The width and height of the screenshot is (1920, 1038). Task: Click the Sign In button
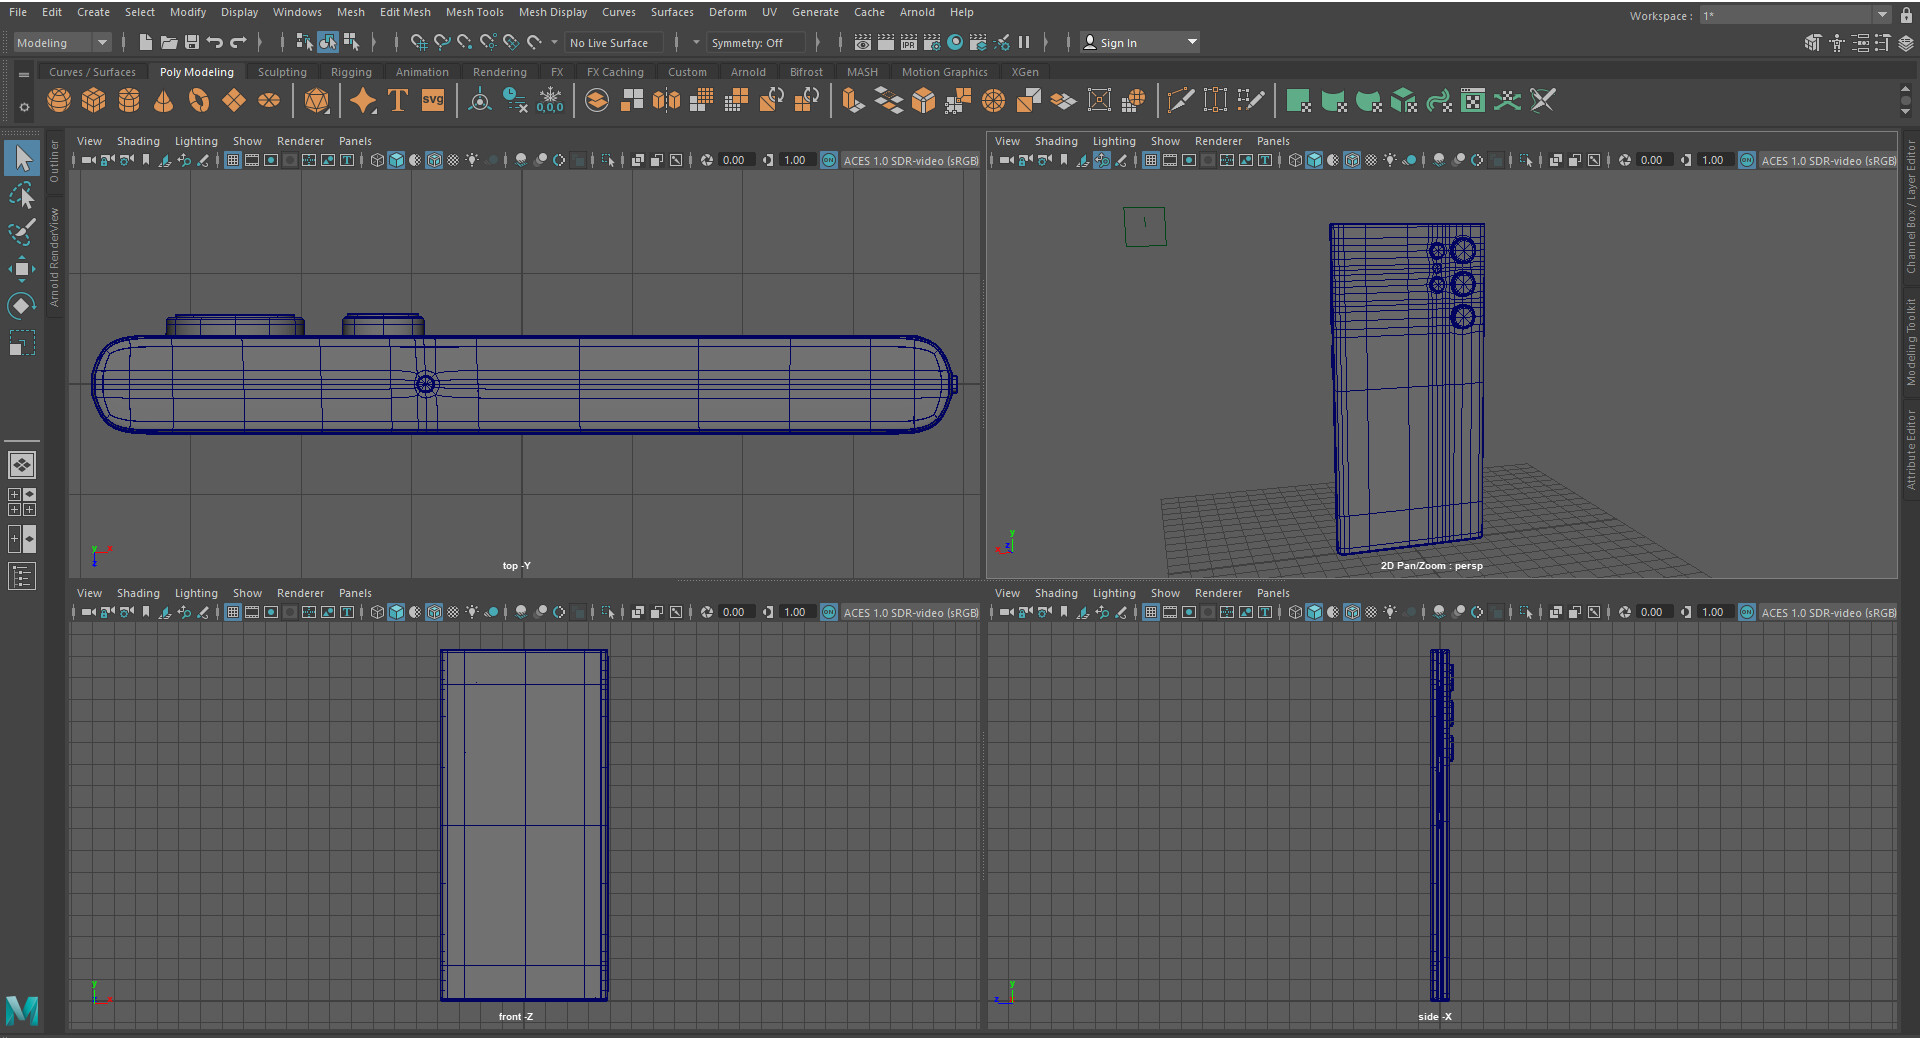click(1118, 42)
